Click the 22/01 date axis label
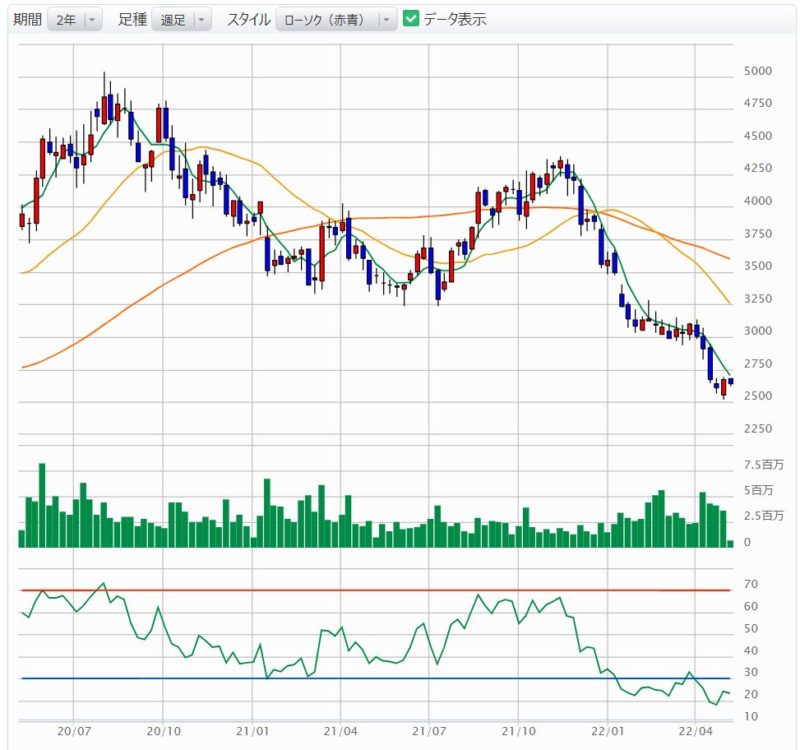The height and width of the screenshot is (750, 800). pos(608,731)
